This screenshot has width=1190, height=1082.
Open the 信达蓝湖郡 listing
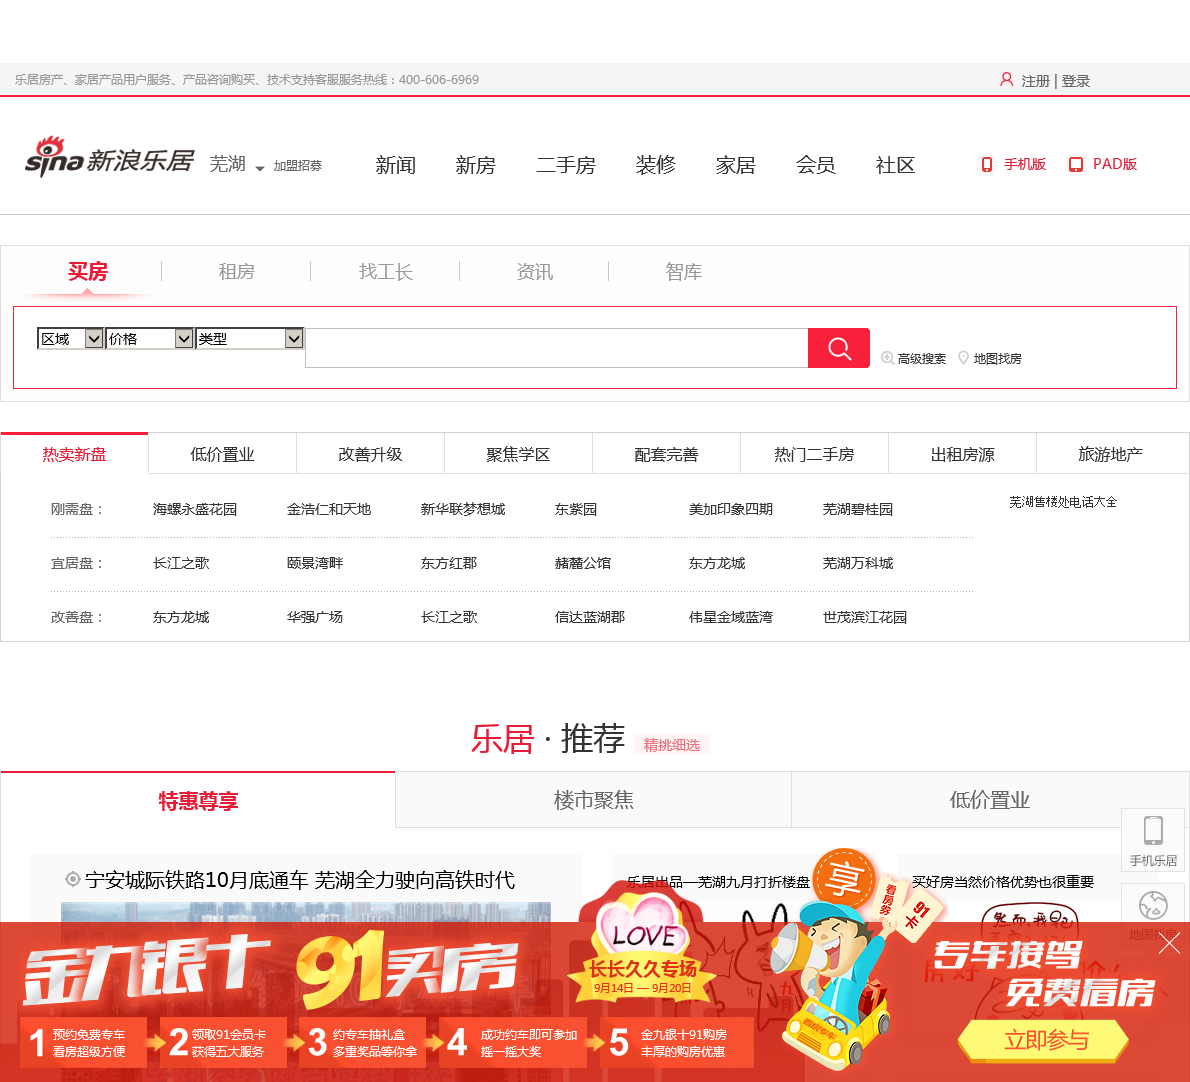(x=590, y=617)
